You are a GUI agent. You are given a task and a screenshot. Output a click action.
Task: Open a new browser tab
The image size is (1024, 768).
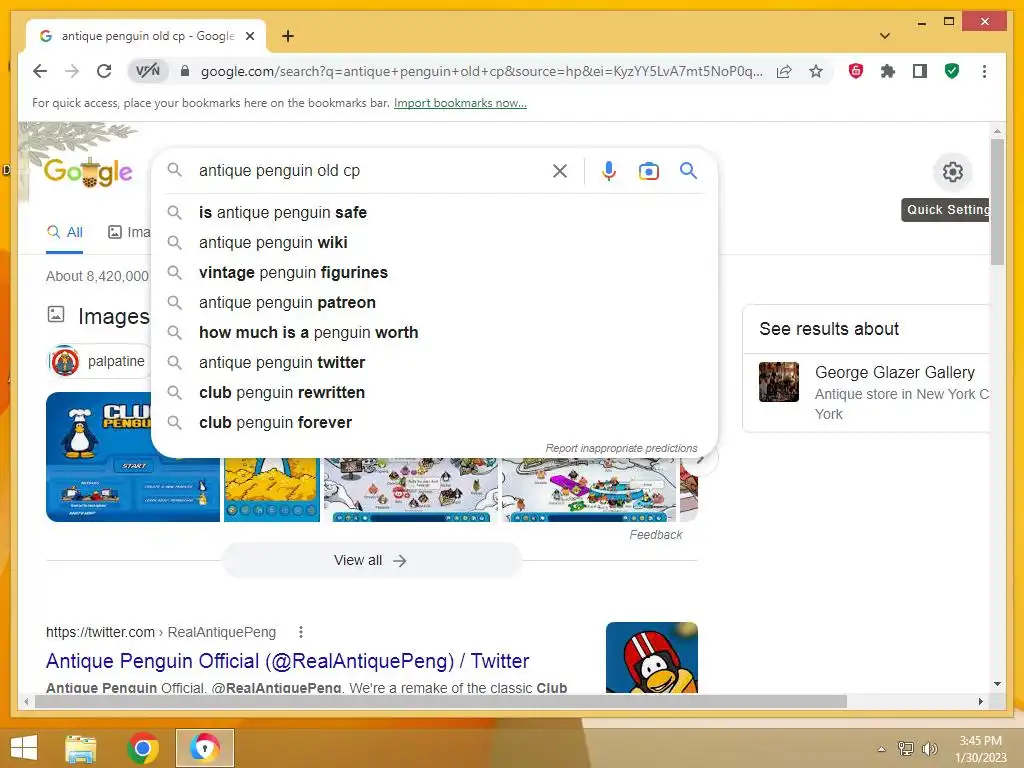click(287, 36)
